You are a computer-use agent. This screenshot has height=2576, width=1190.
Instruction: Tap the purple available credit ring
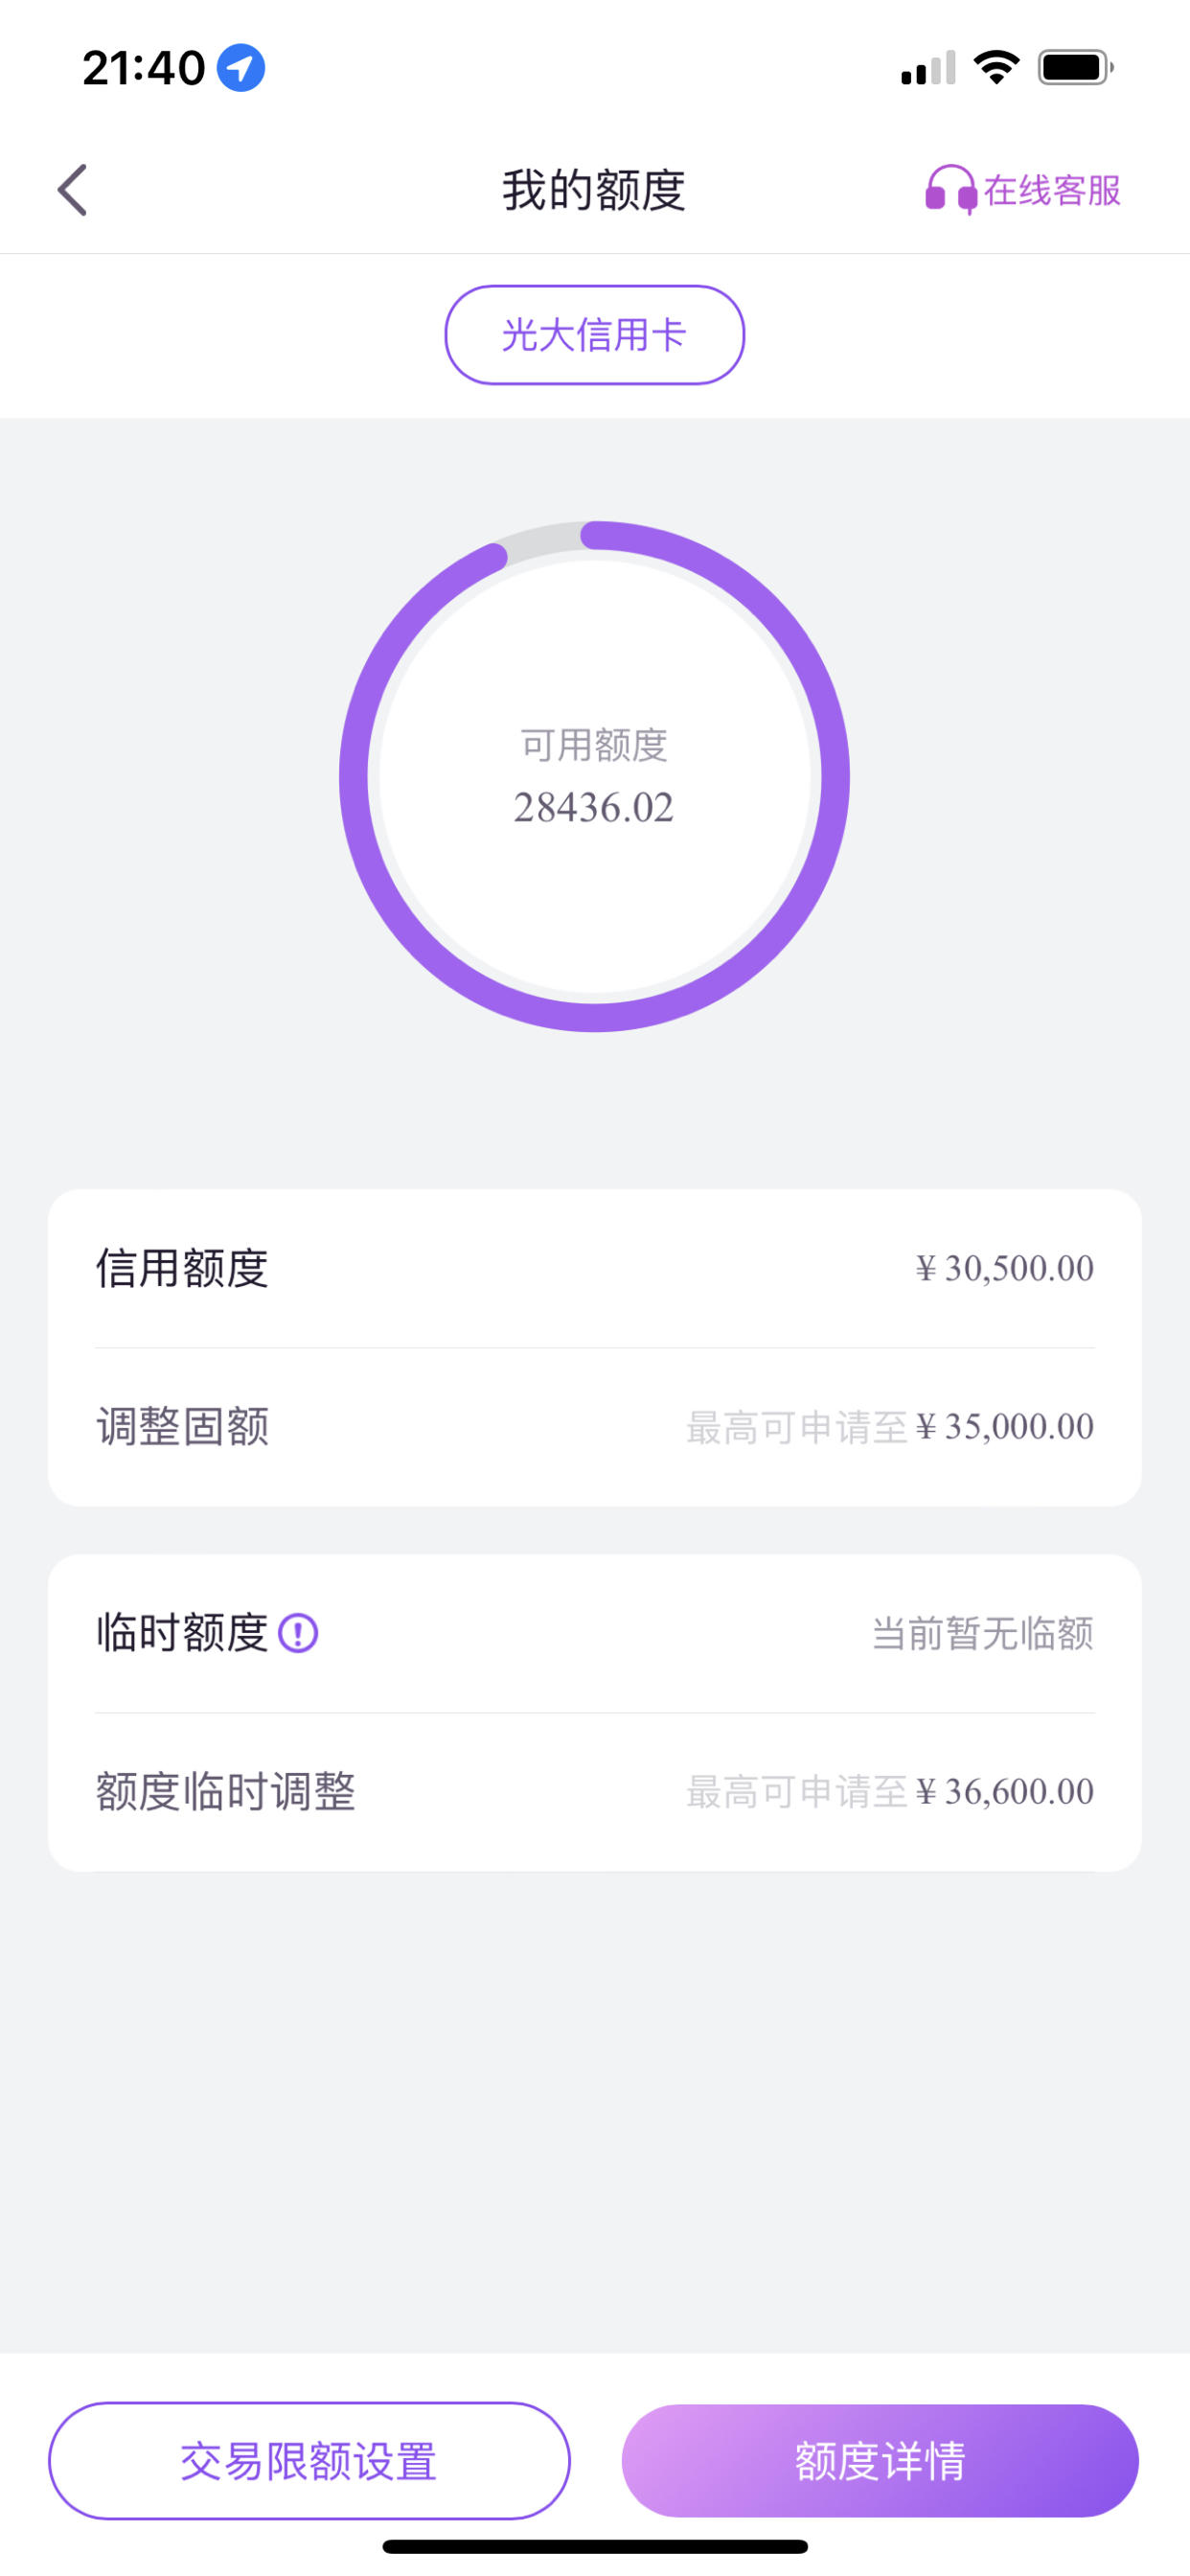tap(595, 776)
